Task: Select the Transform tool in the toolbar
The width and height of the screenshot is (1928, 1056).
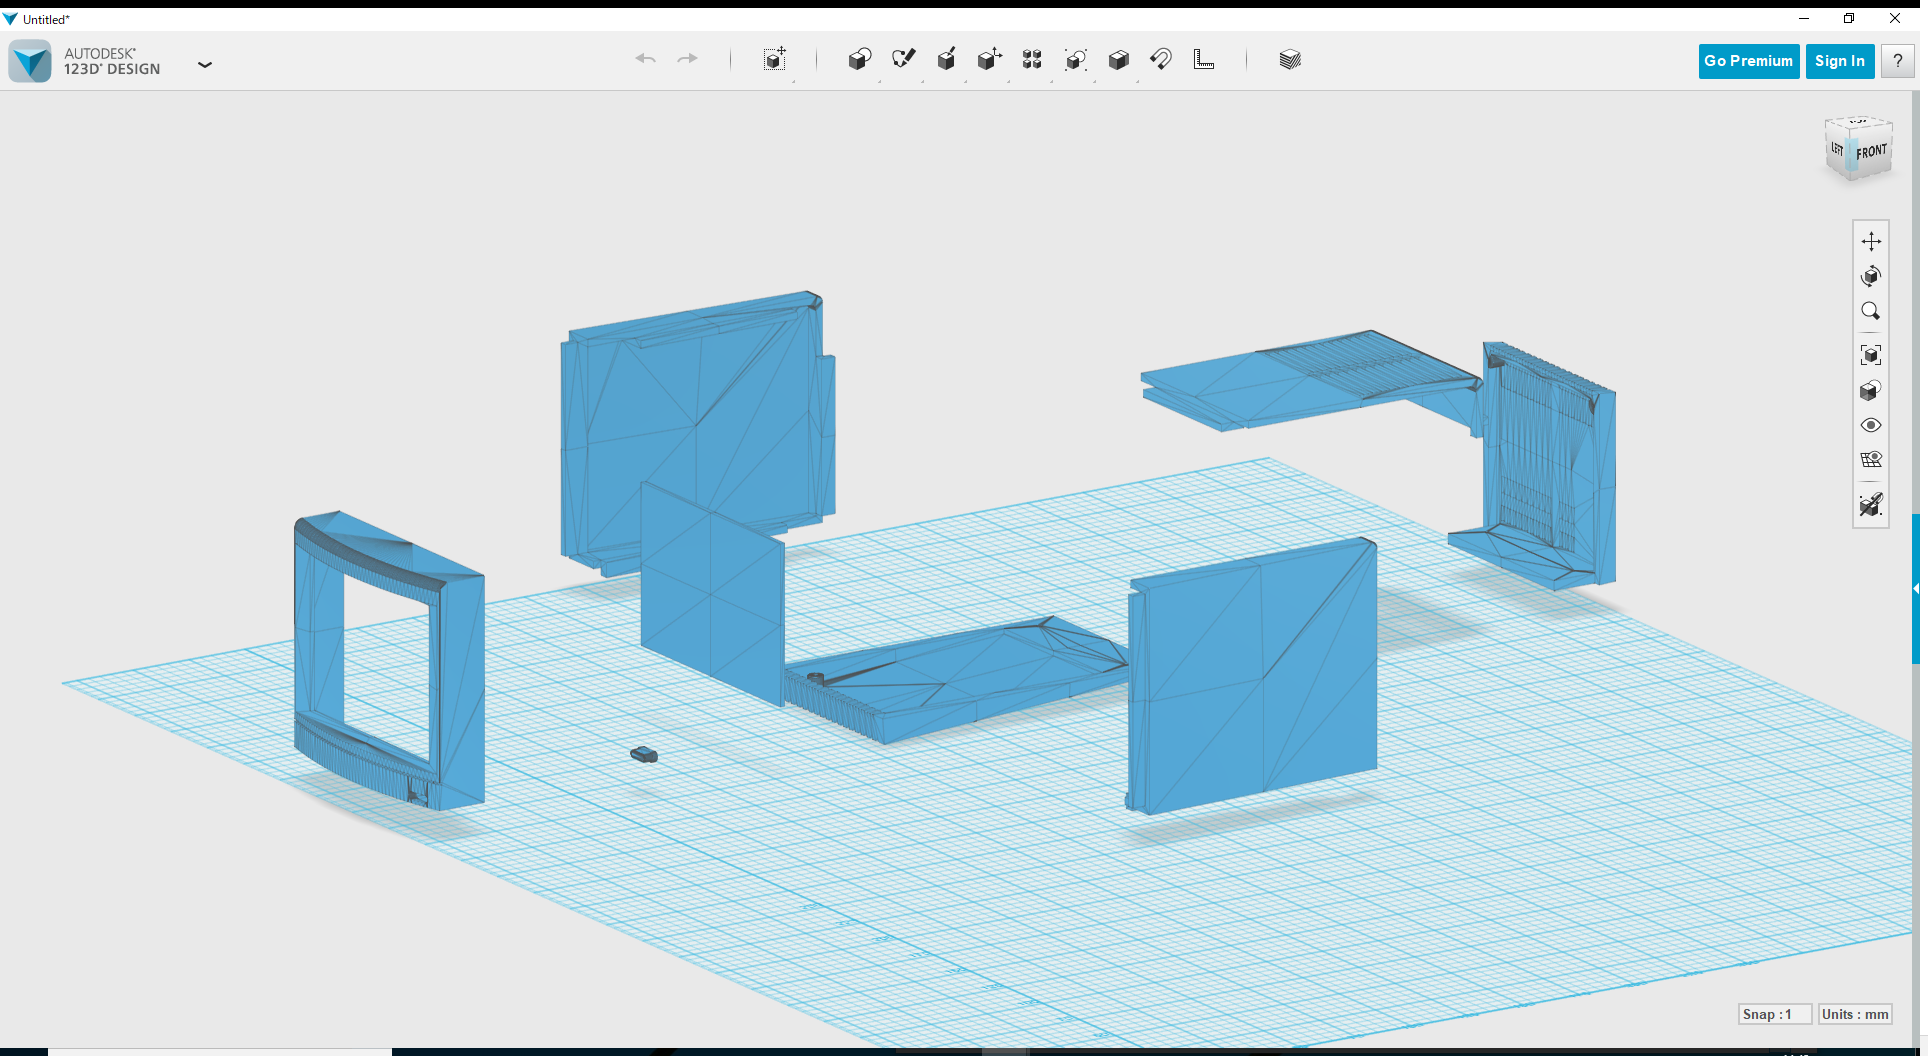Action: [x=774, y=59]
